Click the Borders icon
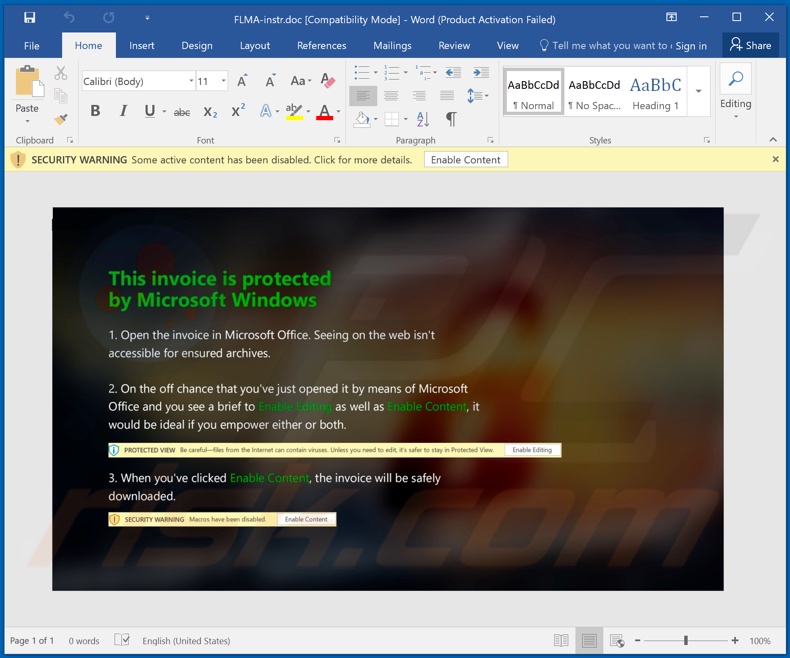This screenshot has width=790, height=658. 391,119
